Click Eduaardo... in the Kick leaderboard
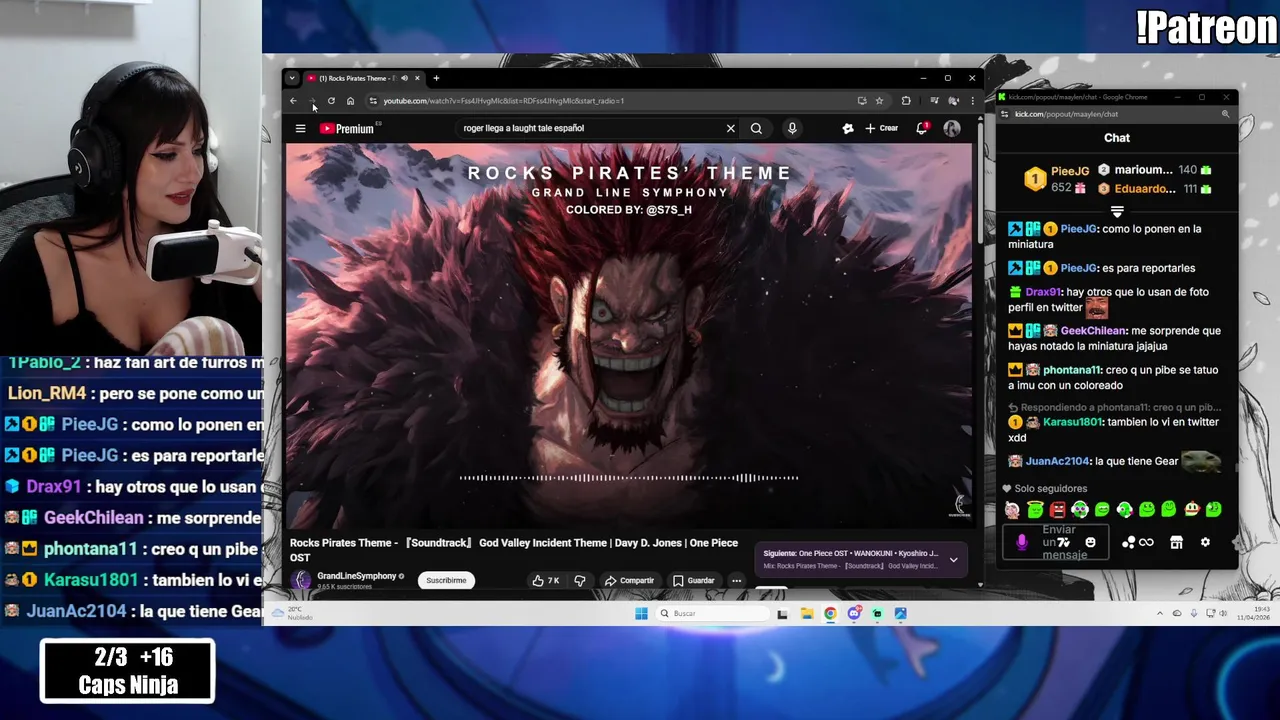The height and width of the screenshot is (720, 1280). [1144, 188]
